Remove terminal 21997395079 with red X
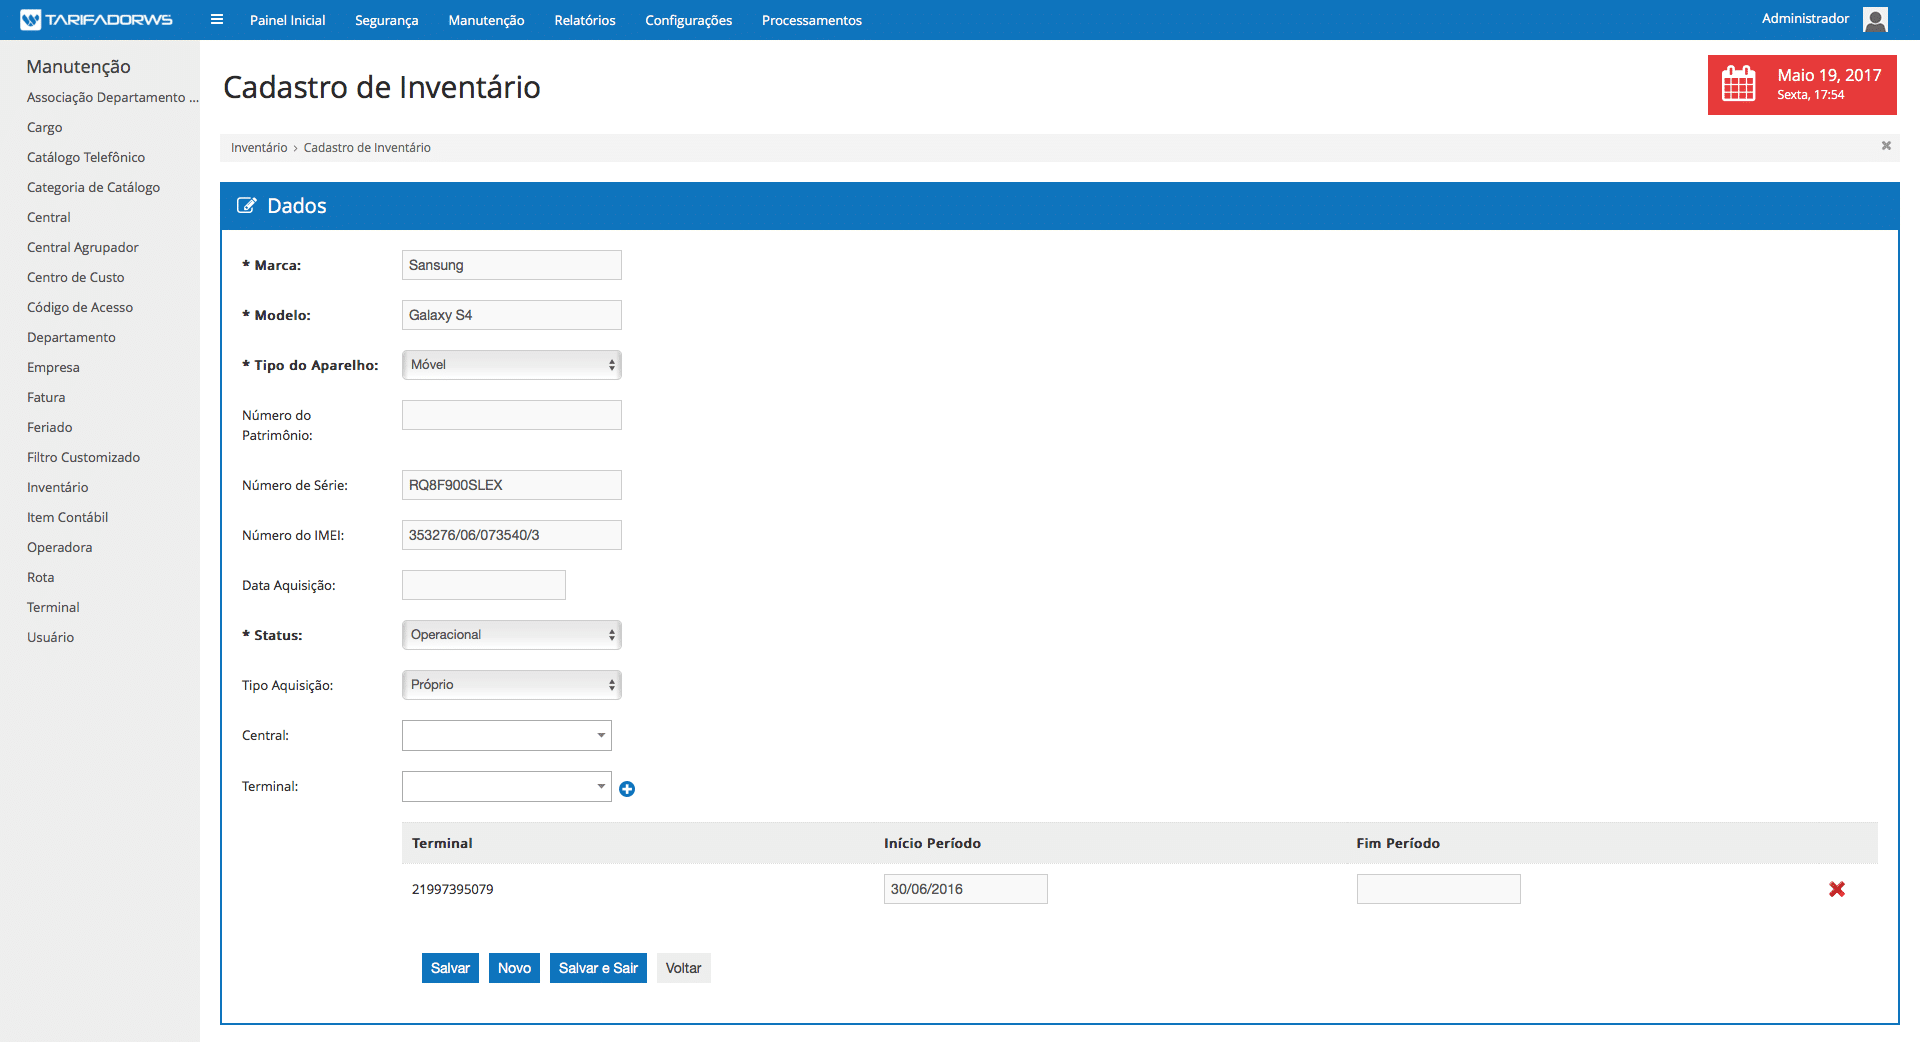The image size is (1920, 1042). pyautogui.click(x=1837, y=889)
